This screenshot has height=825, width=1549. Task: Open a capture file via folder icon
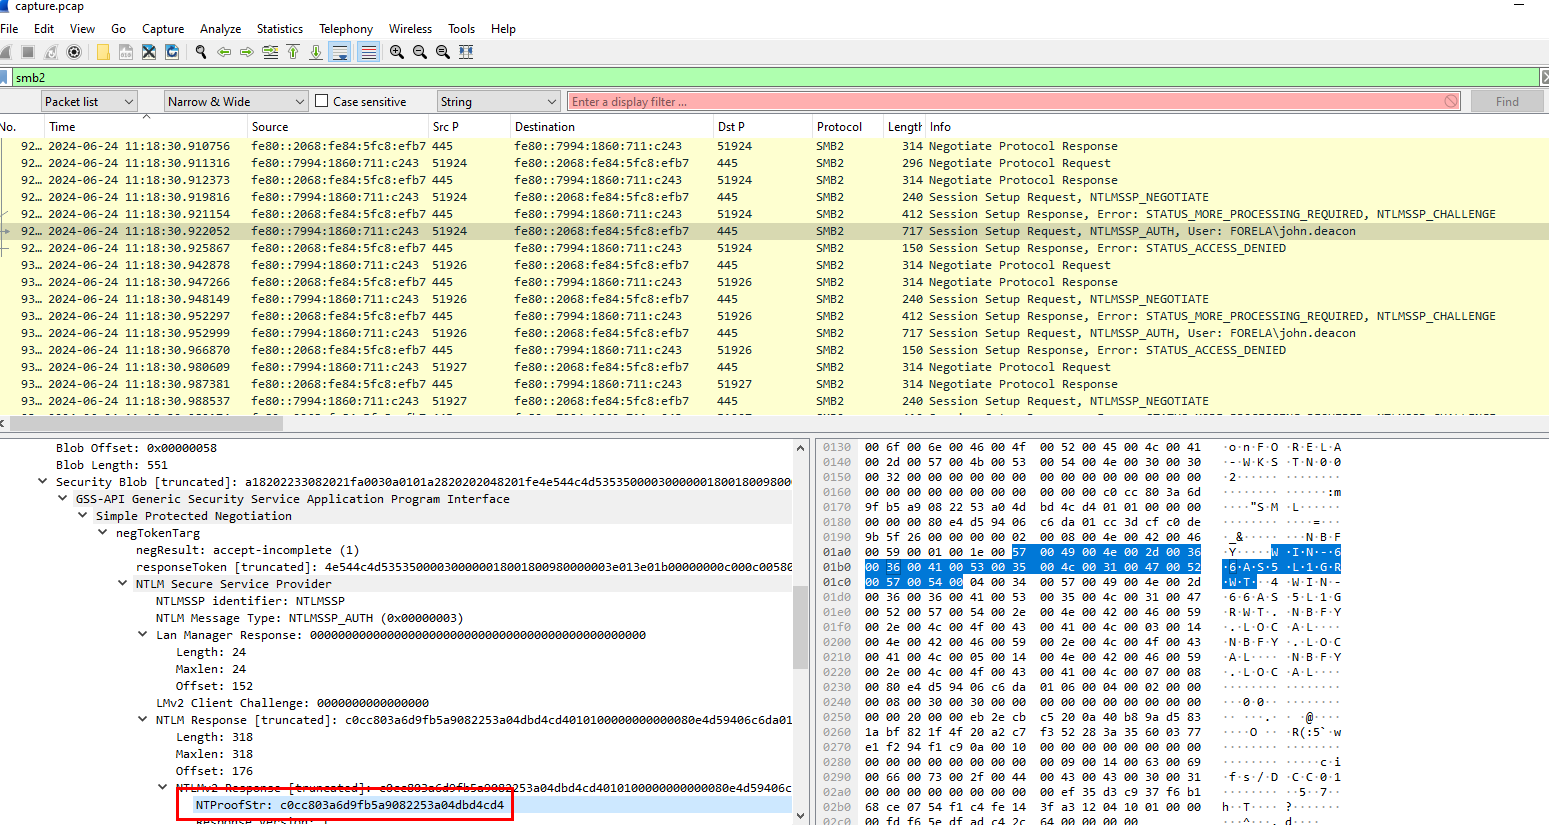click(x=103, y=52)
